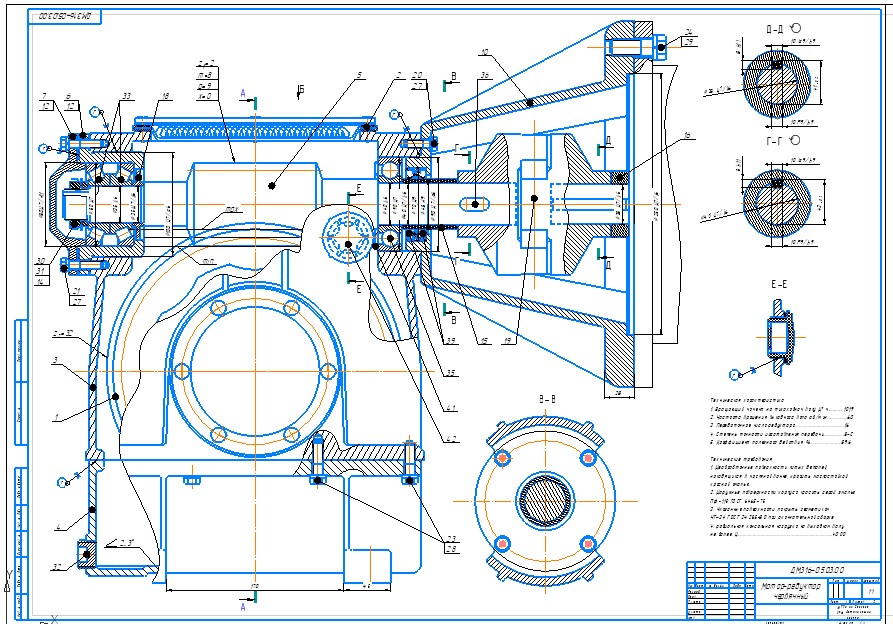Click position callout number 5

click(359, 75)
